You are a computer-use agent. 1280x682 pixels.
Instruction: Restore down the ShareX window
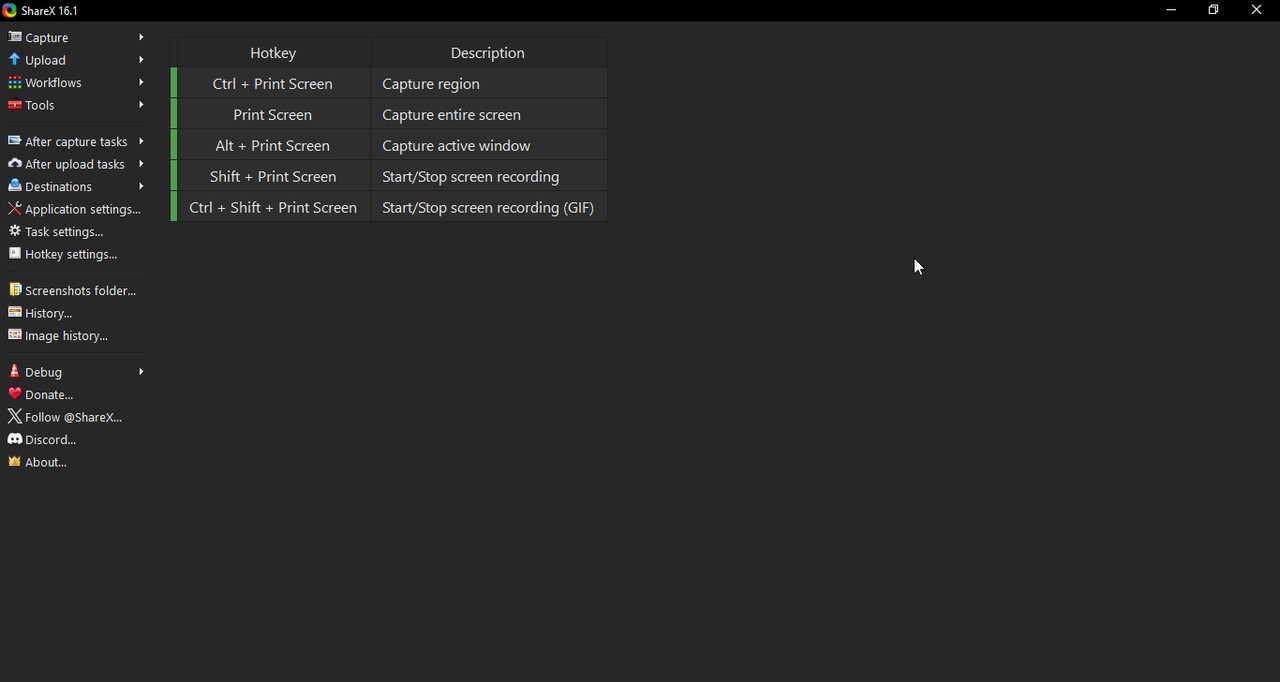[x=1213, y=10]
